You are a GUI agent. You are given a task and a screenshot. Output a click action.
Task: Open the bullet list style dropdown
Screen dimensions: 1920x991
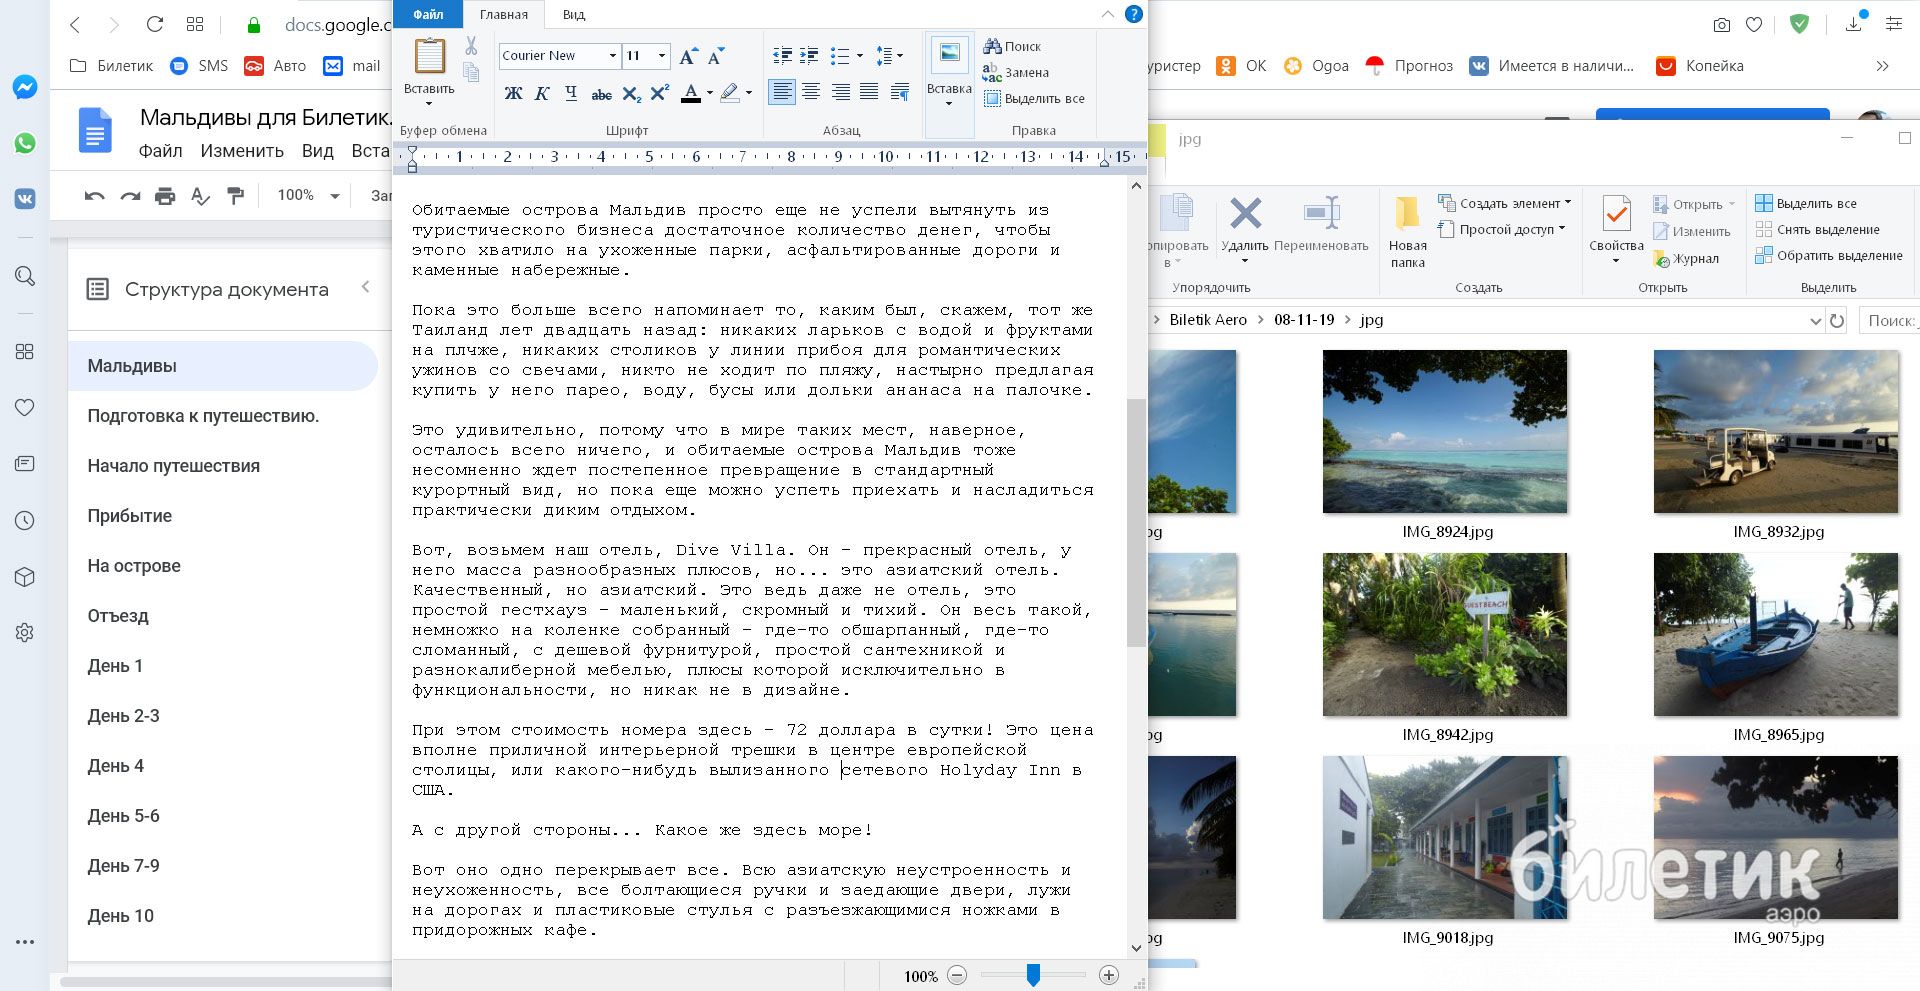point(859,56)
